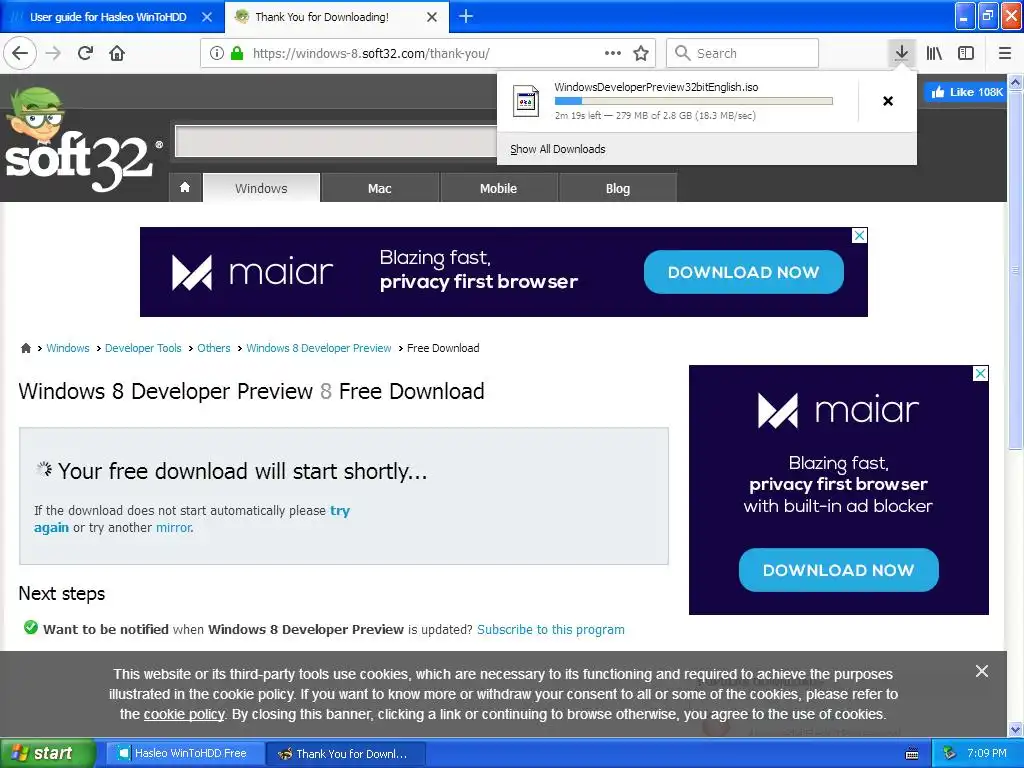Open the Windows category tab

tap(261, 188)
